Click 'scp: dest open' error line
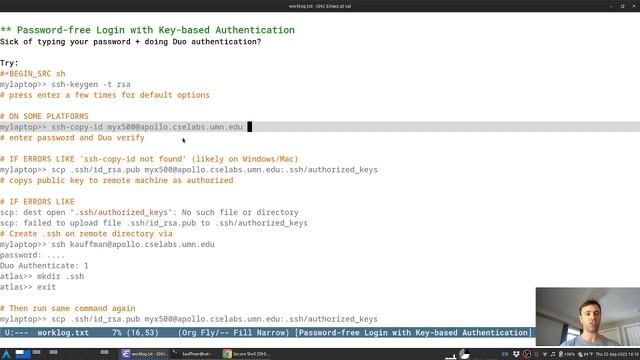 [149, 212]
